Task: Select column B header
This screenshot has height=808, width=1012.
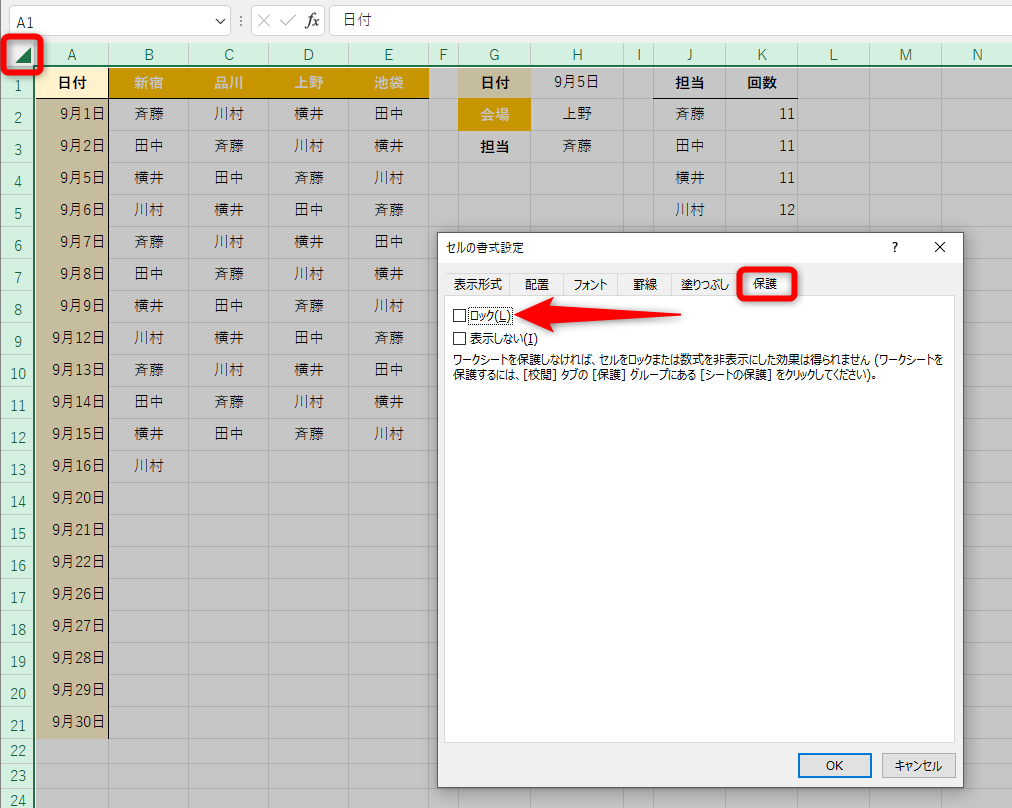Action: pos(148,55)
